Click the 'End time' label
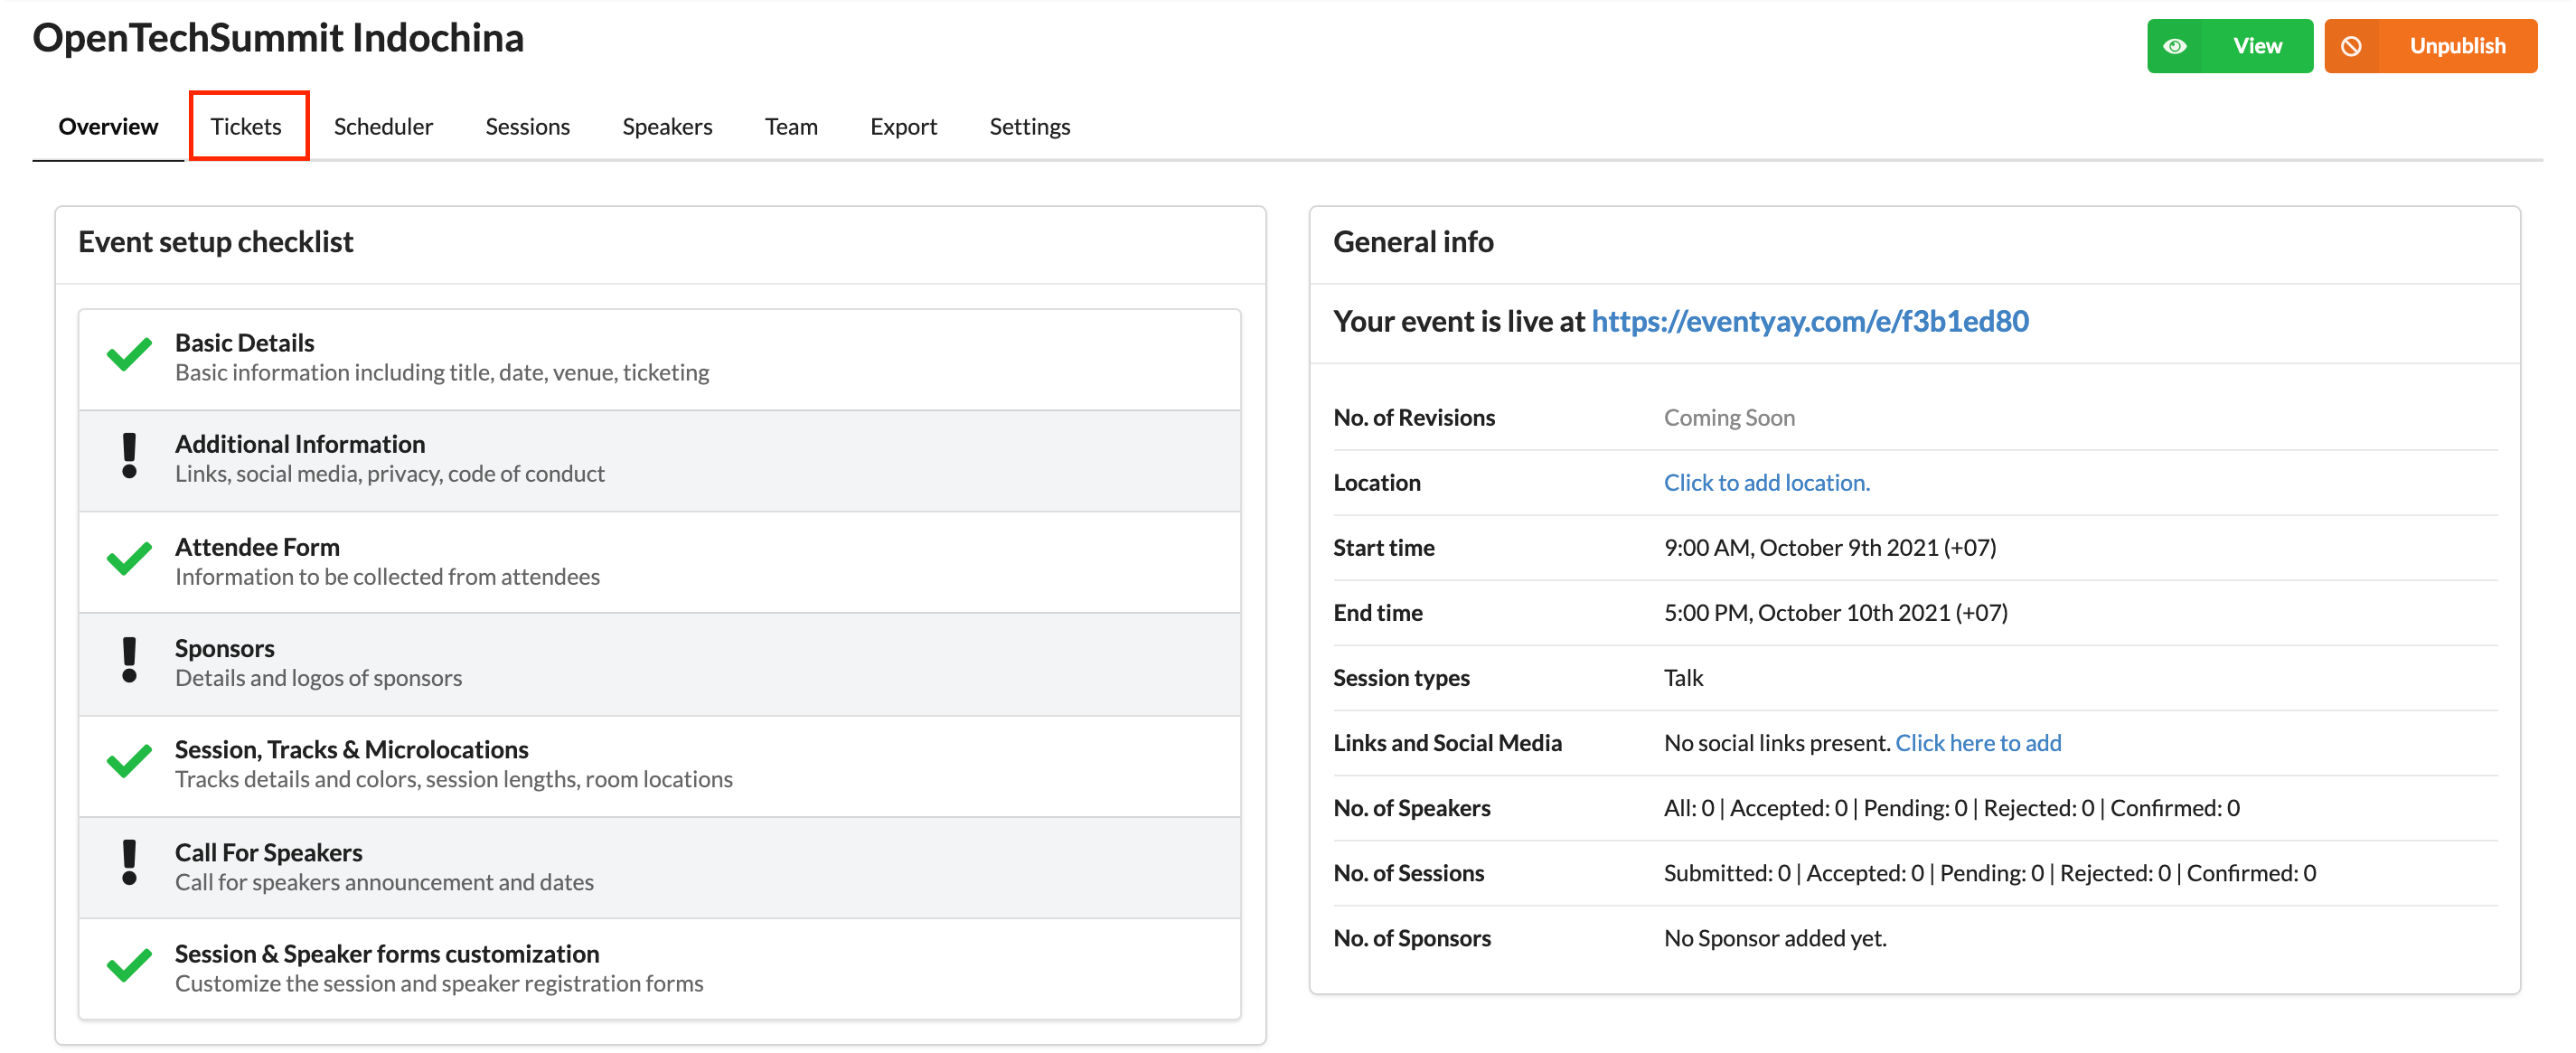2576x1053 pixels. pyautogui.click(x=1377, y=613)
